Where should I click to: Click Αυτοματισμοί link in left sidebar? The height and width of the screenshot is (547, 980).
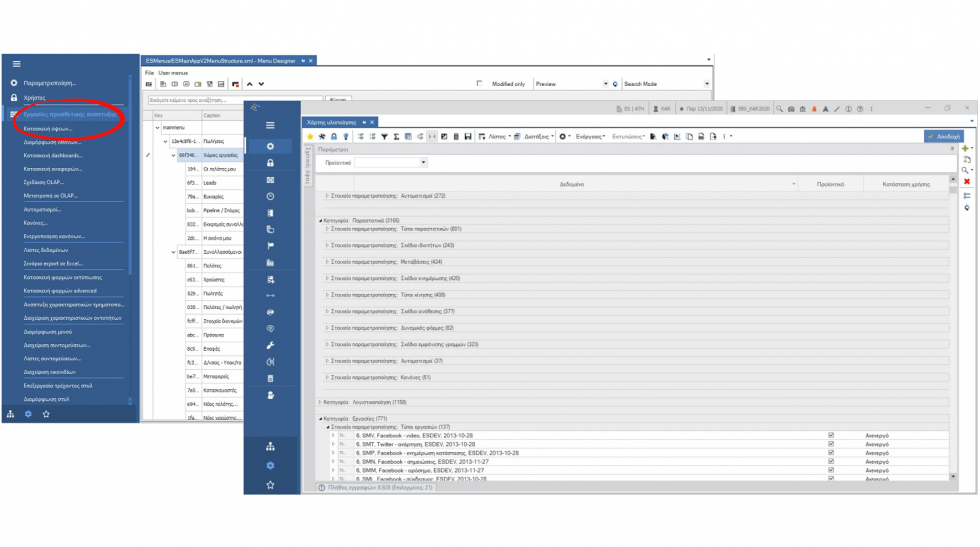click(x=42, y=209)
